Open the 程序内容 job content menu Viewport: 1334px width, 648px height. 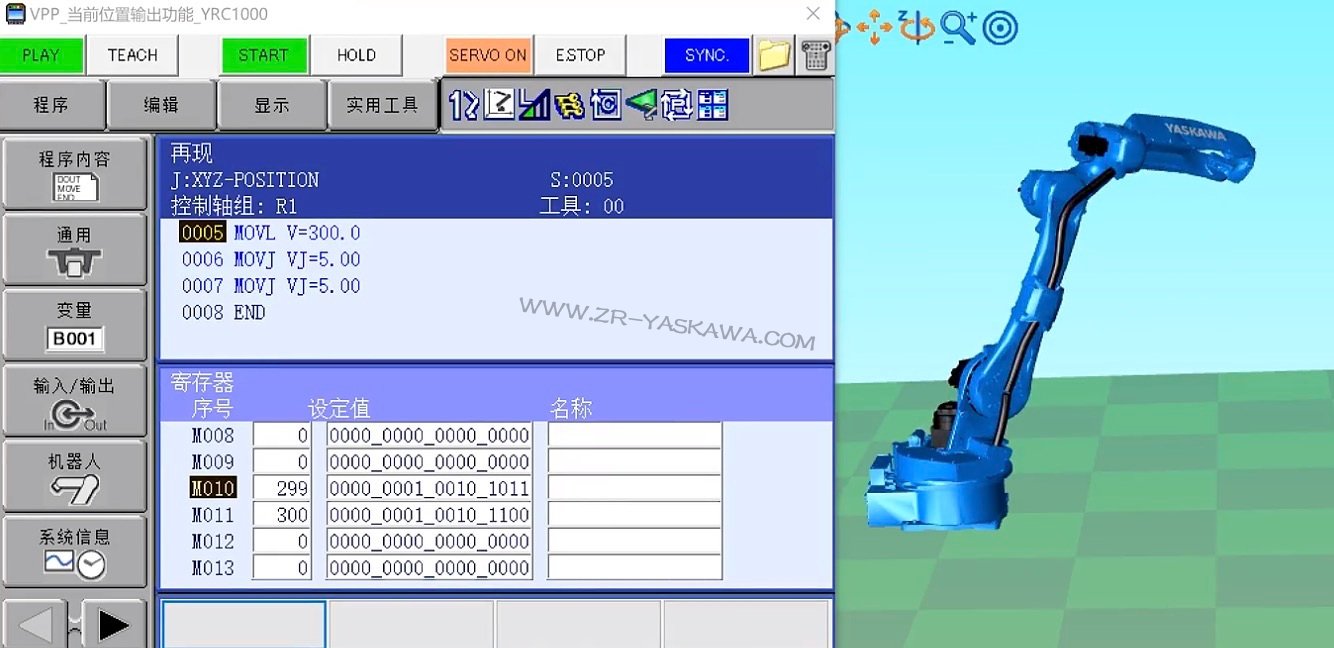click(75, 173)
